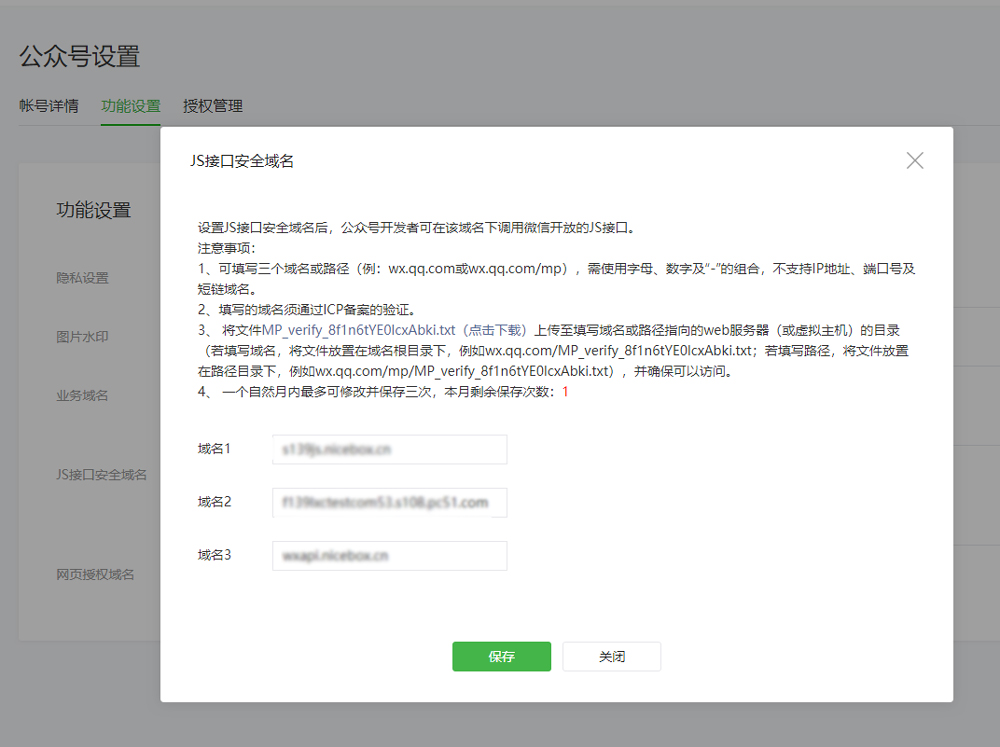Image resolution: width=1000 pixels, height=747 pixels.
Task: Click the 公众号设置 page heading
Action: pyautogui.click(x=80, y=57)
